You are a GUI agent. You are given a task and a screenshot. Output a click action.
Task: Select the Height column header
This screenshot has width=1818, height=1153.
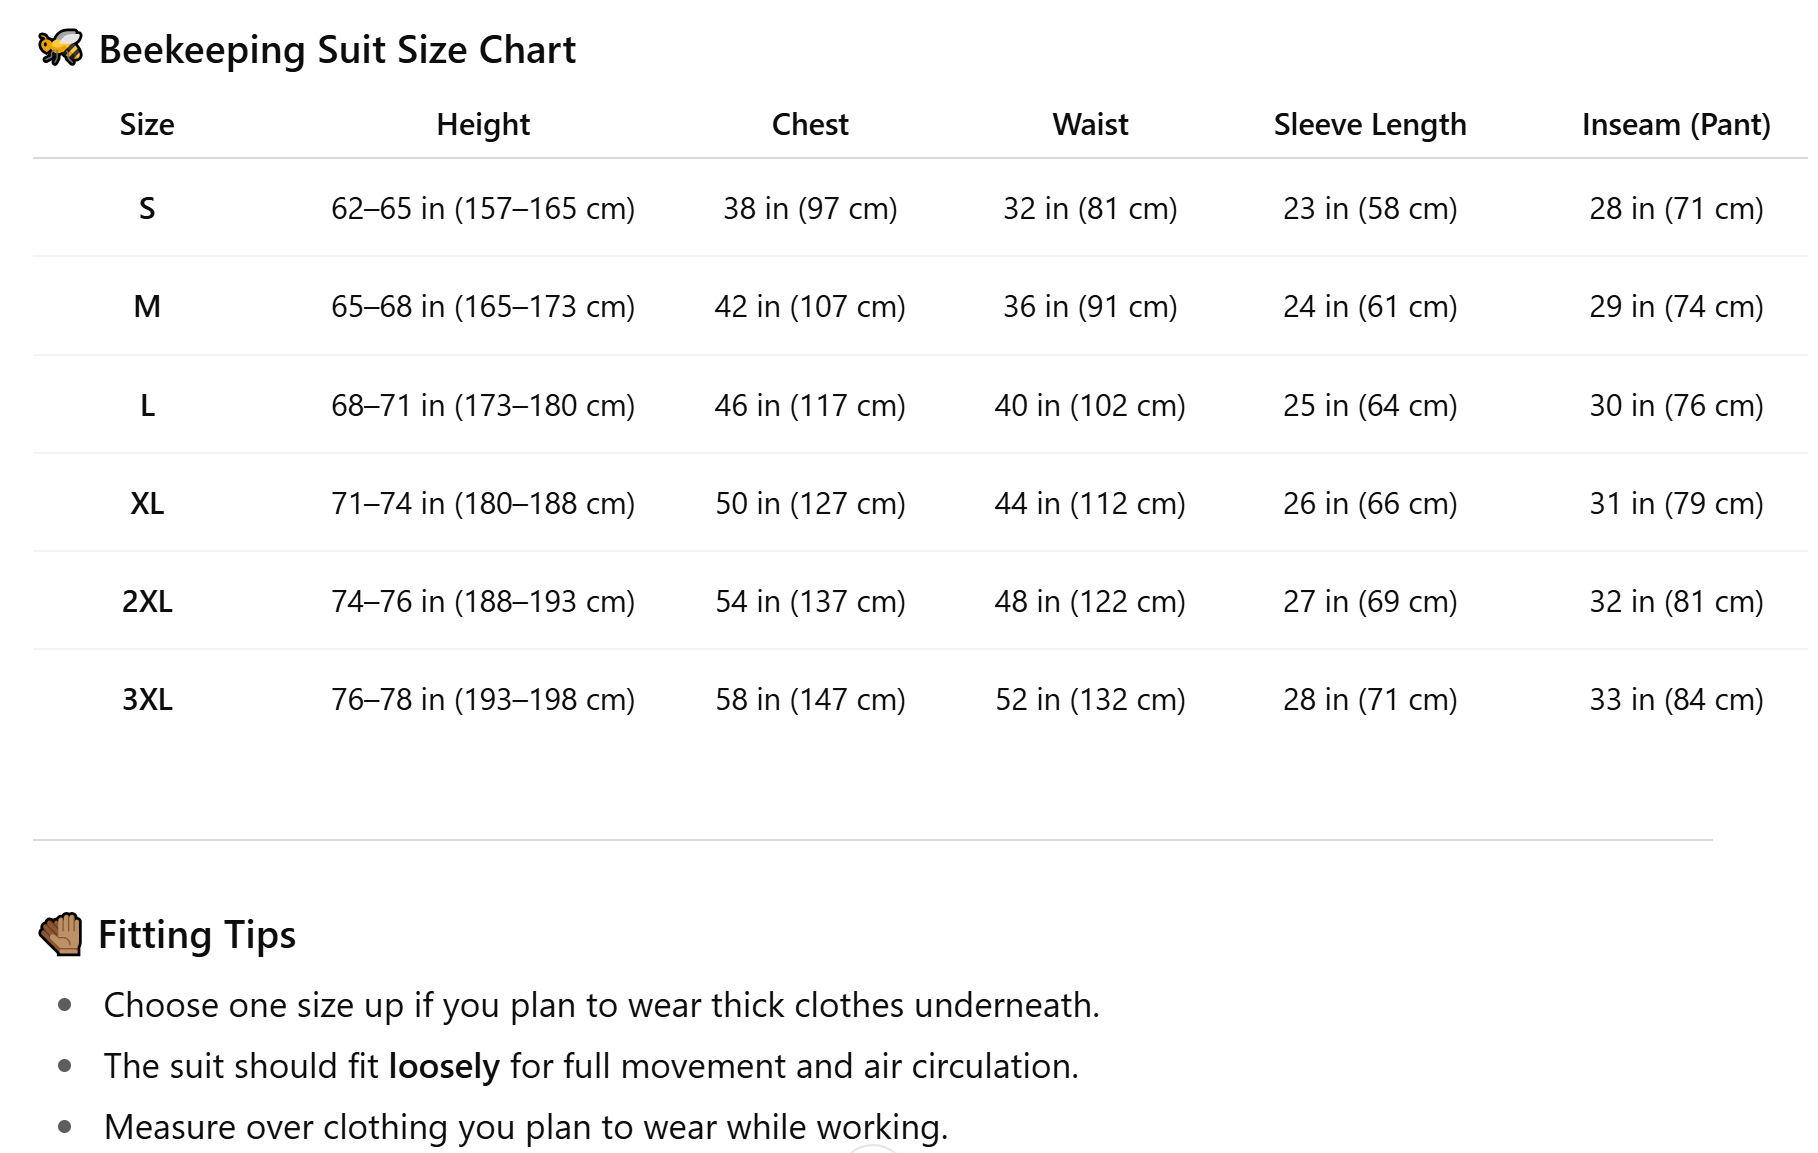pyautogui.click(x=483, y=125)
